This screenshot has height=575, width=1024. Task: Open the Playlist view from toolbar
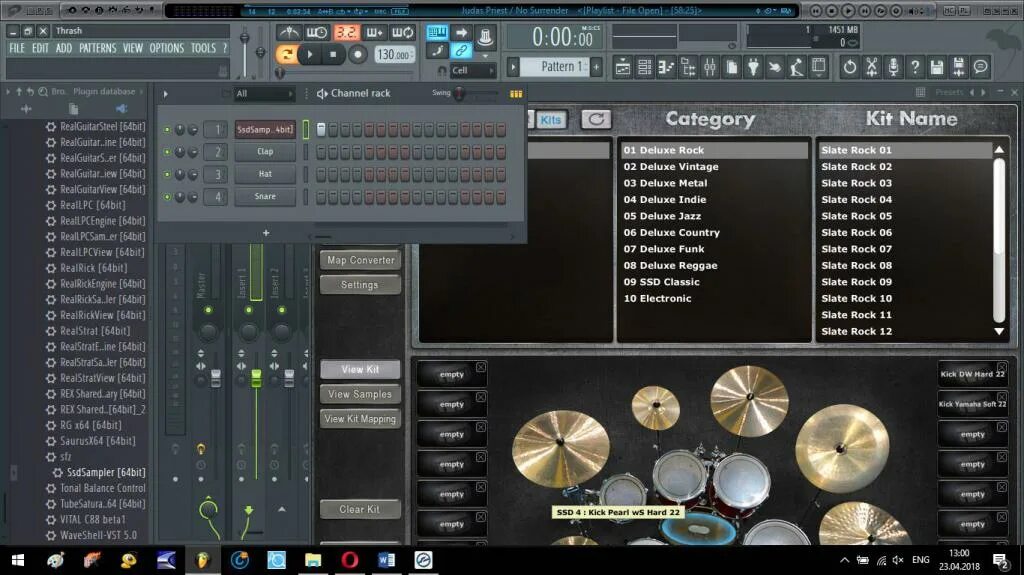pyautogui.click(x=622, y=67)
